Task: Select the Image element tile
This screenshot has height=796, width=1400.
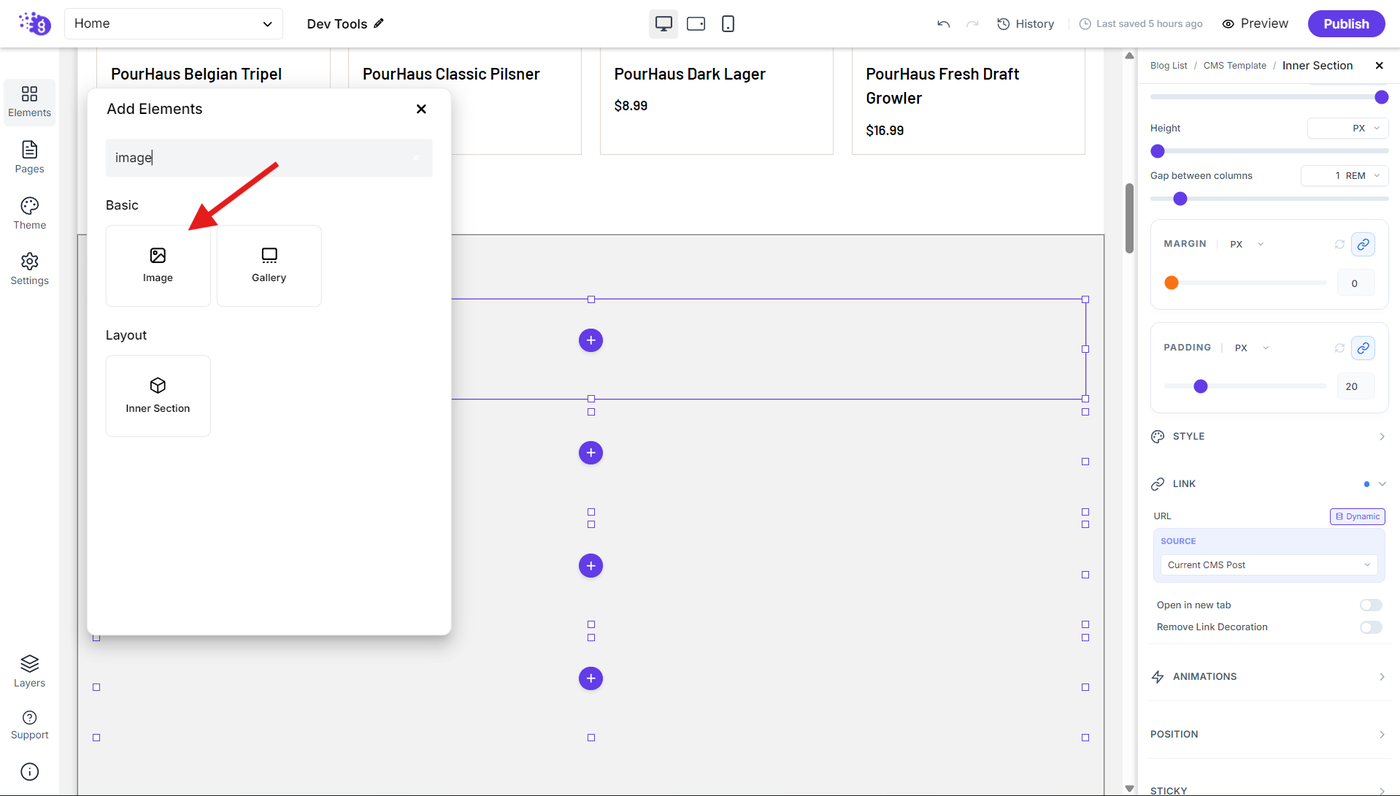Action: (158, 266)
